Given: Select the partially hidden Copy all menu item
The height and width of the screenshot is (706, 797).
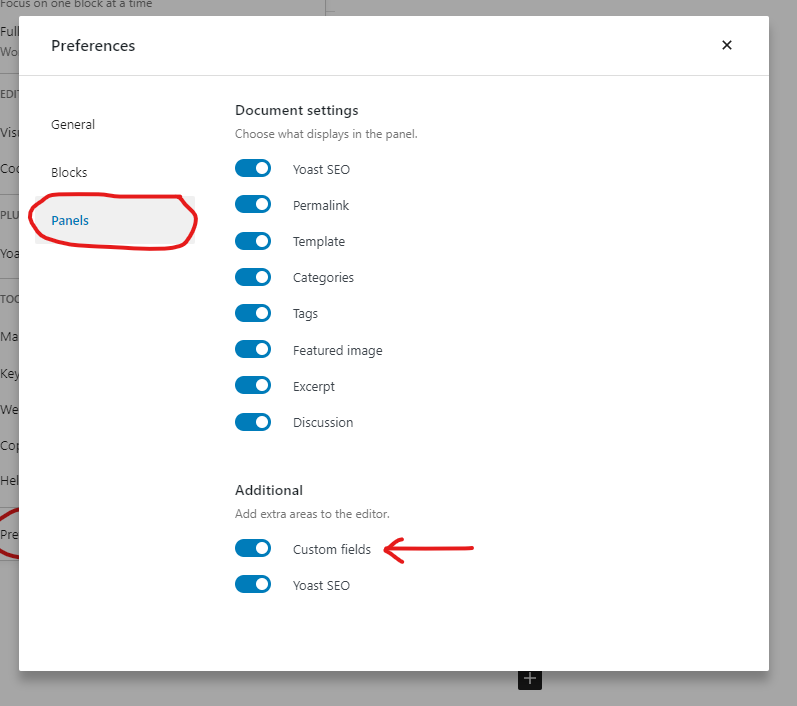Looking at the screenshot, I should click(9, 444).
